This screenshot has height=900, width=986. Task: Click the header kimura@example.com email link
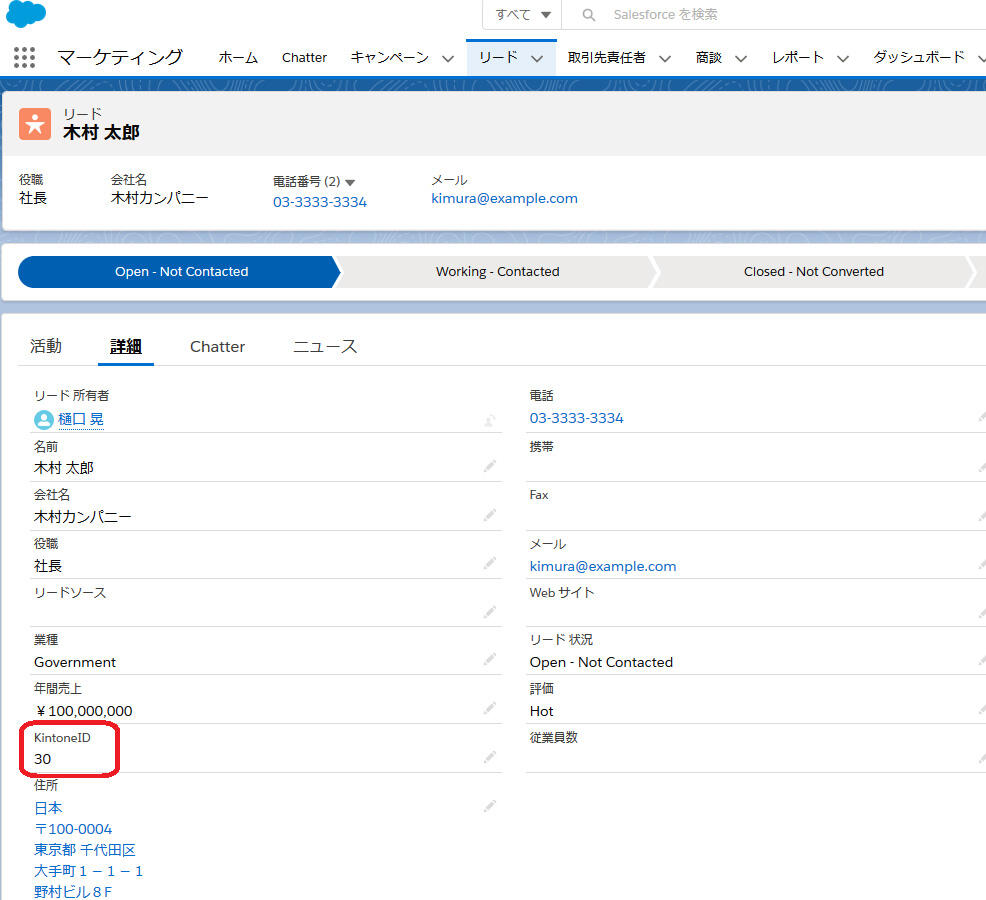[504, 199]
